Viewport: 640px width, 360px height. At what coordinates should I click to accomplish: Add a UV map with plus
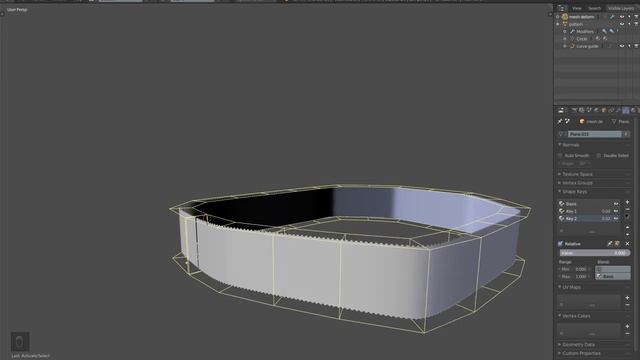coord(627,298)
